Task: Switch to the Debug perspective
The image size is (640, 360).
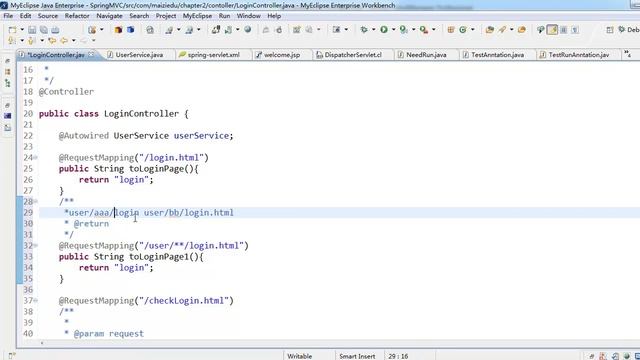Action: (x=629, y=30)
